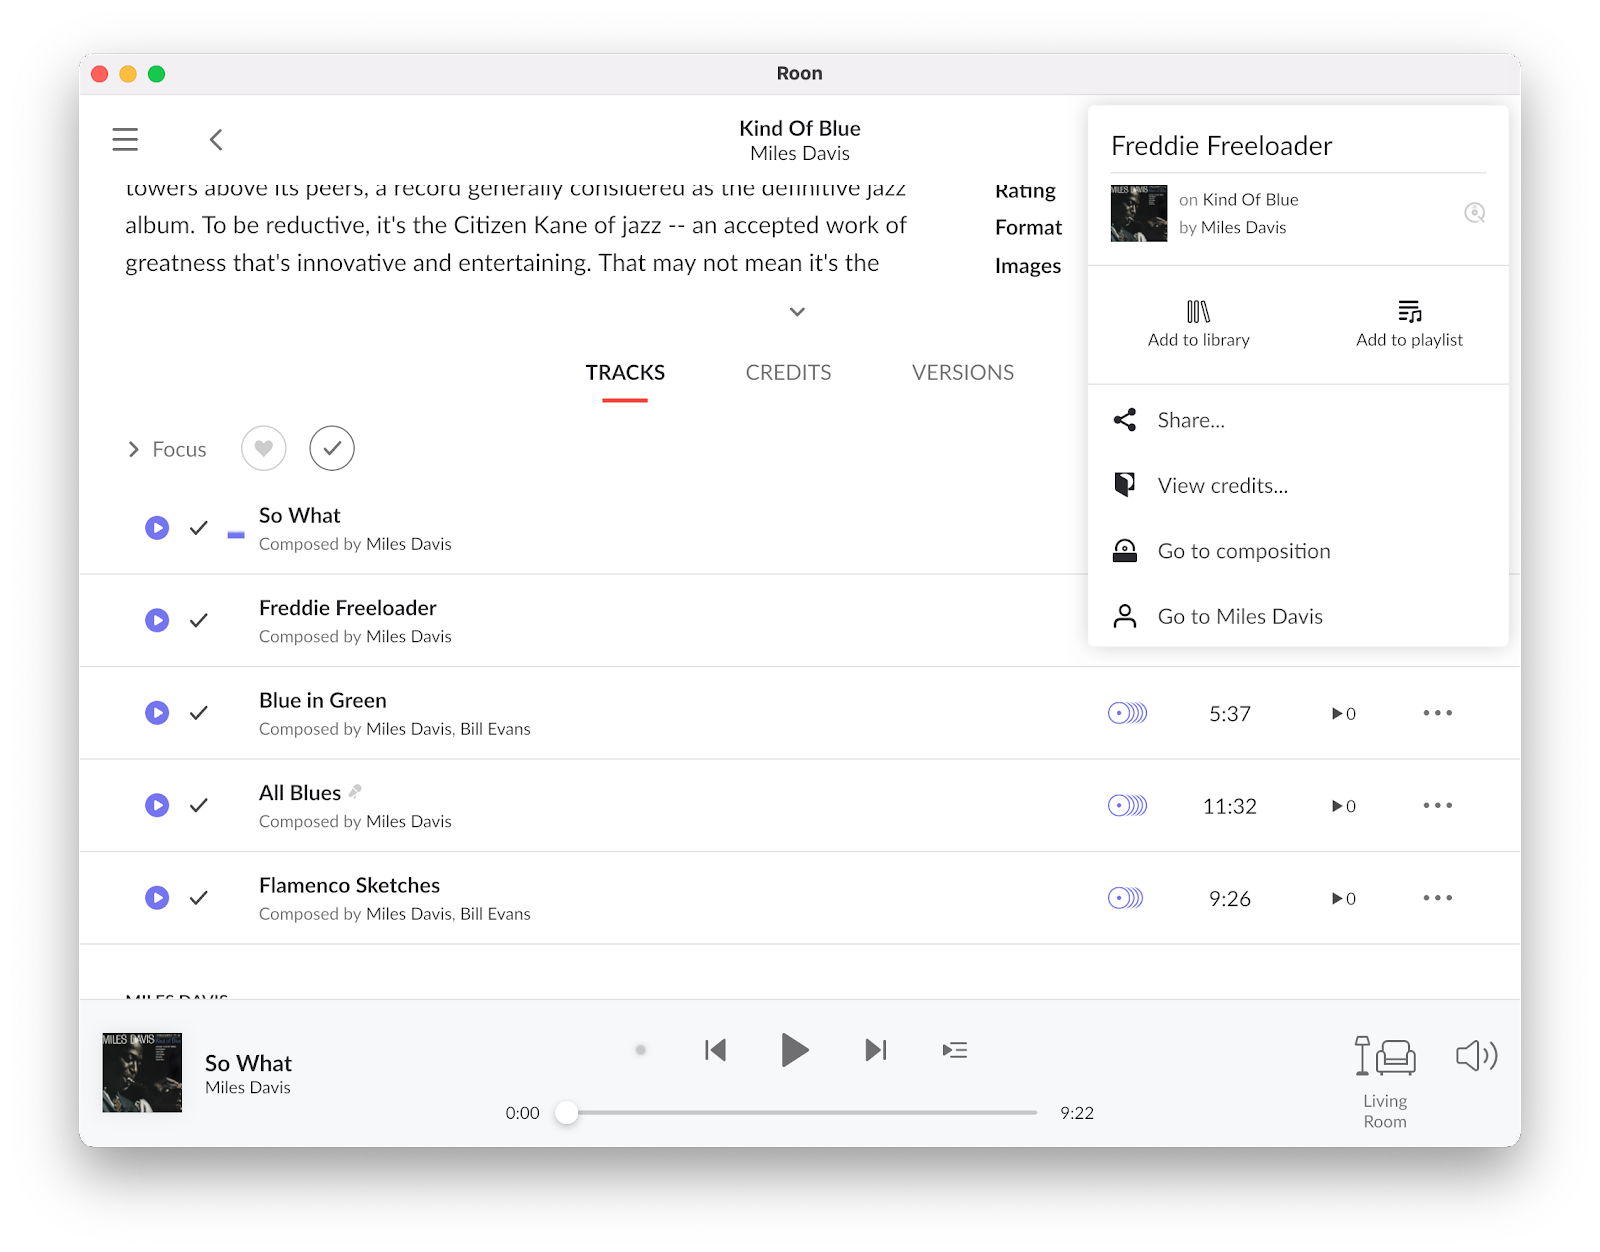The height and width of the screenshot is (1252, 1600).
Task: Click the Flamenco Sketches play count
Action: [x=1343, y=899]
